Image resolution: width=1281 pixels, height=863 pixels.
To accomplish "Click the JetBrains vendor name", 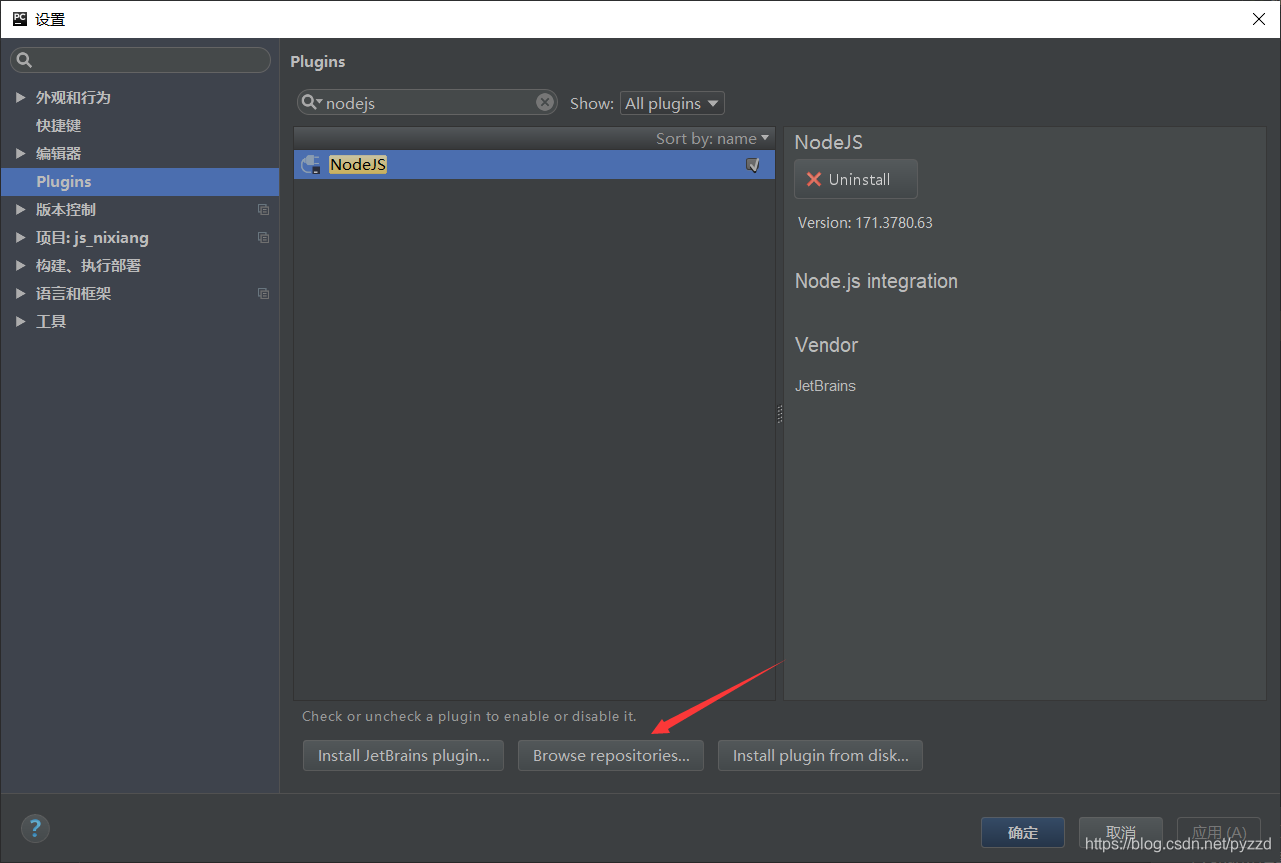I will coord(825,386).
